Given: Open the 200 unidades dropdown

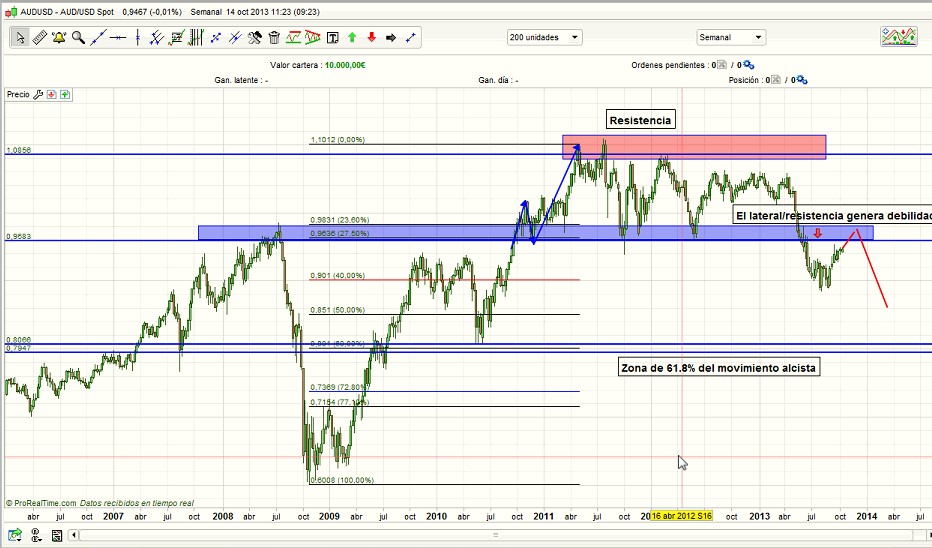Looking at the screenshot, I should [x=544, y=37].
